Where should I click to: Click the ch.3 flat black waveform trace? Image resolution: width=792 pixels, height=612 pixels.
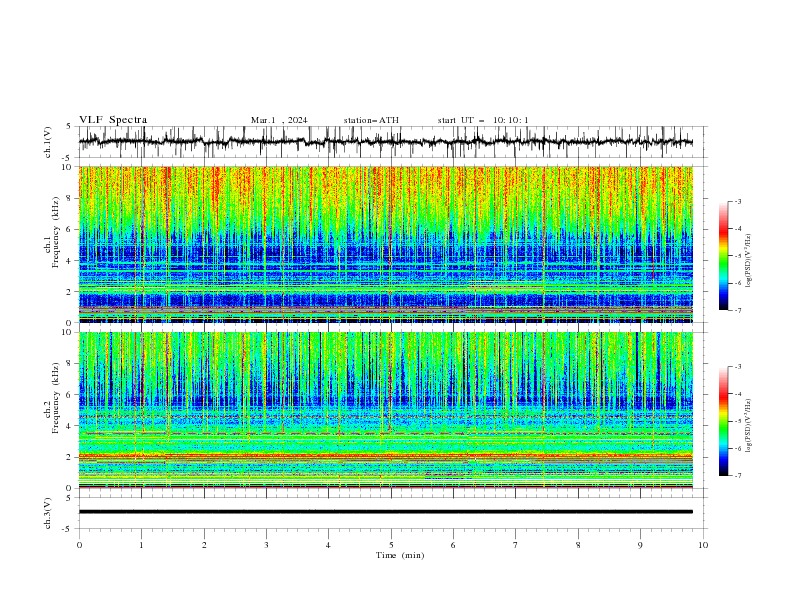[385, 512]
